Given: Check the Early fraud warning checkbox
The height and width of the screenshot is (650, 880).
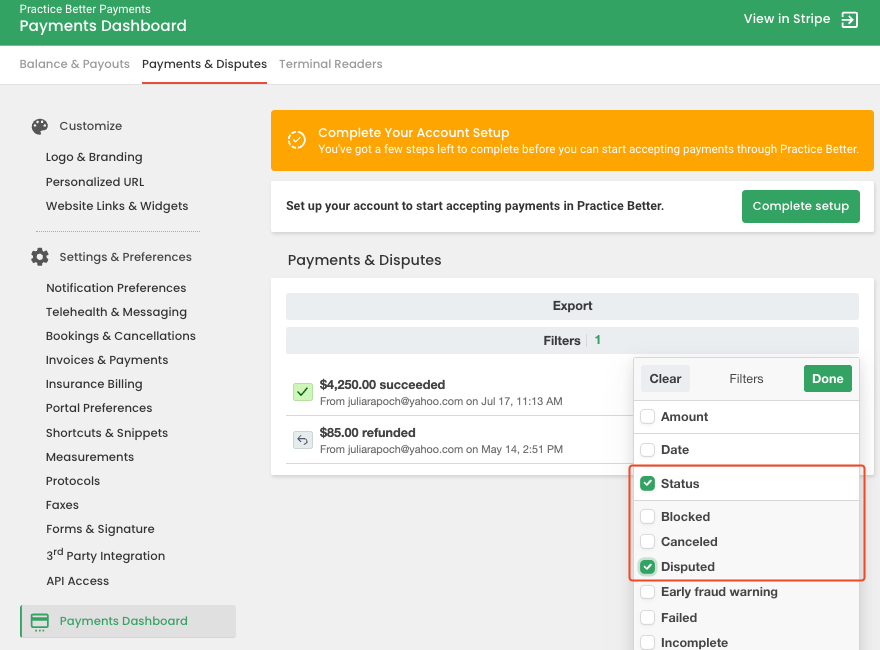Looking at the screenshot, I should coord(648,592).
